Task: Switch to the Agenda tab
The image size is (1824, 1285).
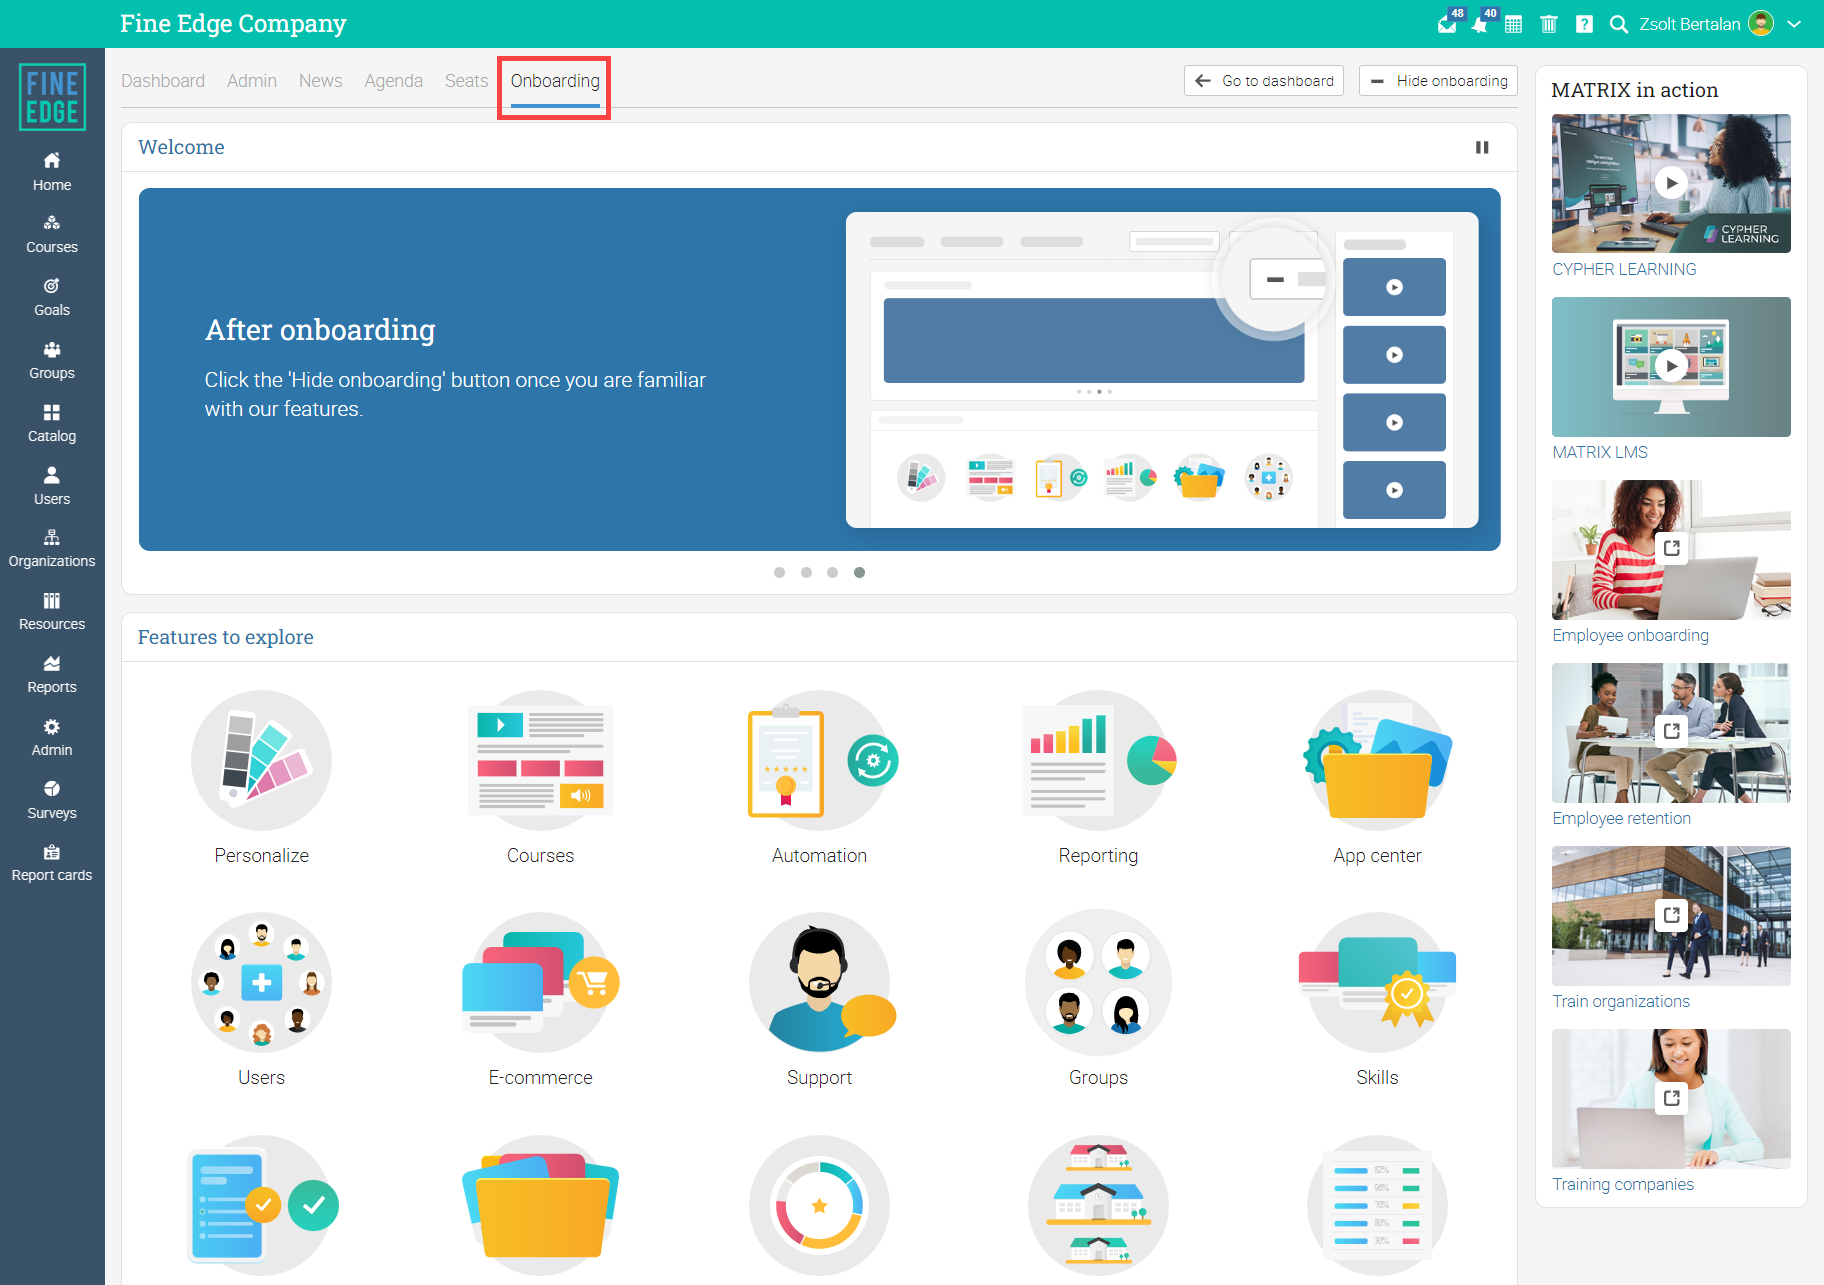Action: 393,81
